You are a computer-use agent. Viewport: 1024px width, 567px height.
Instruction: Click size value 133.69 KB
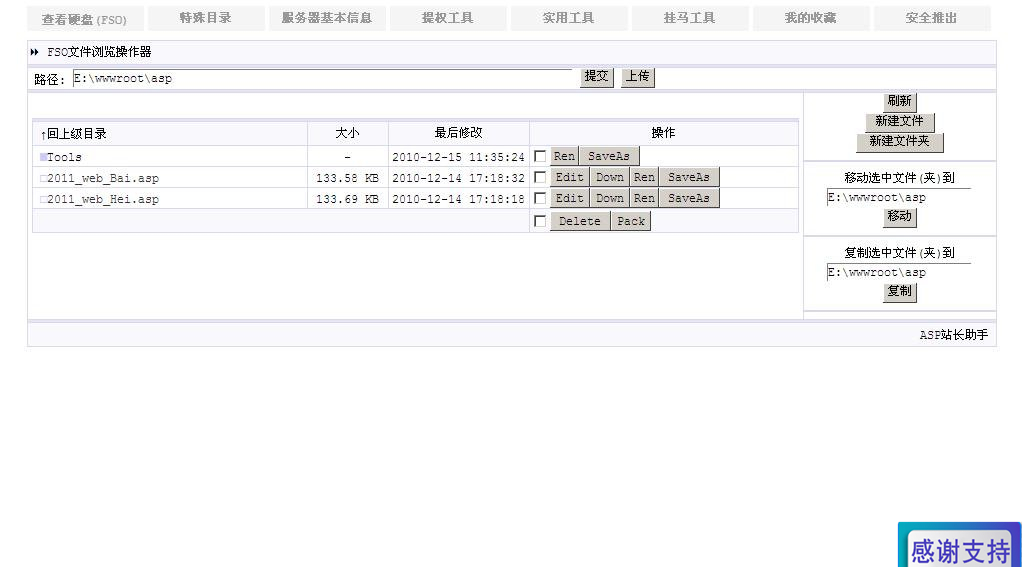pos(347,199)
